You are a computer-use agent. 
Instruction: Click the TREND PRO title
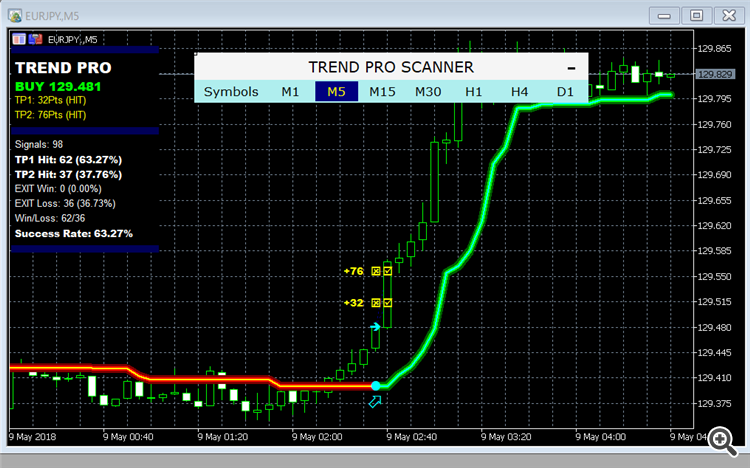[x=63, y=67]
